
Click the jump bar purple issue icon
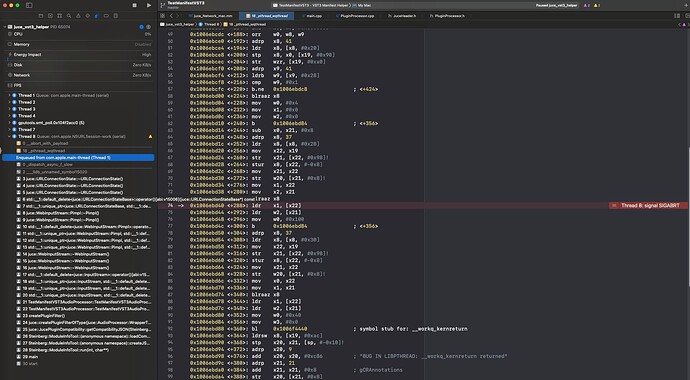click(684, 24)
